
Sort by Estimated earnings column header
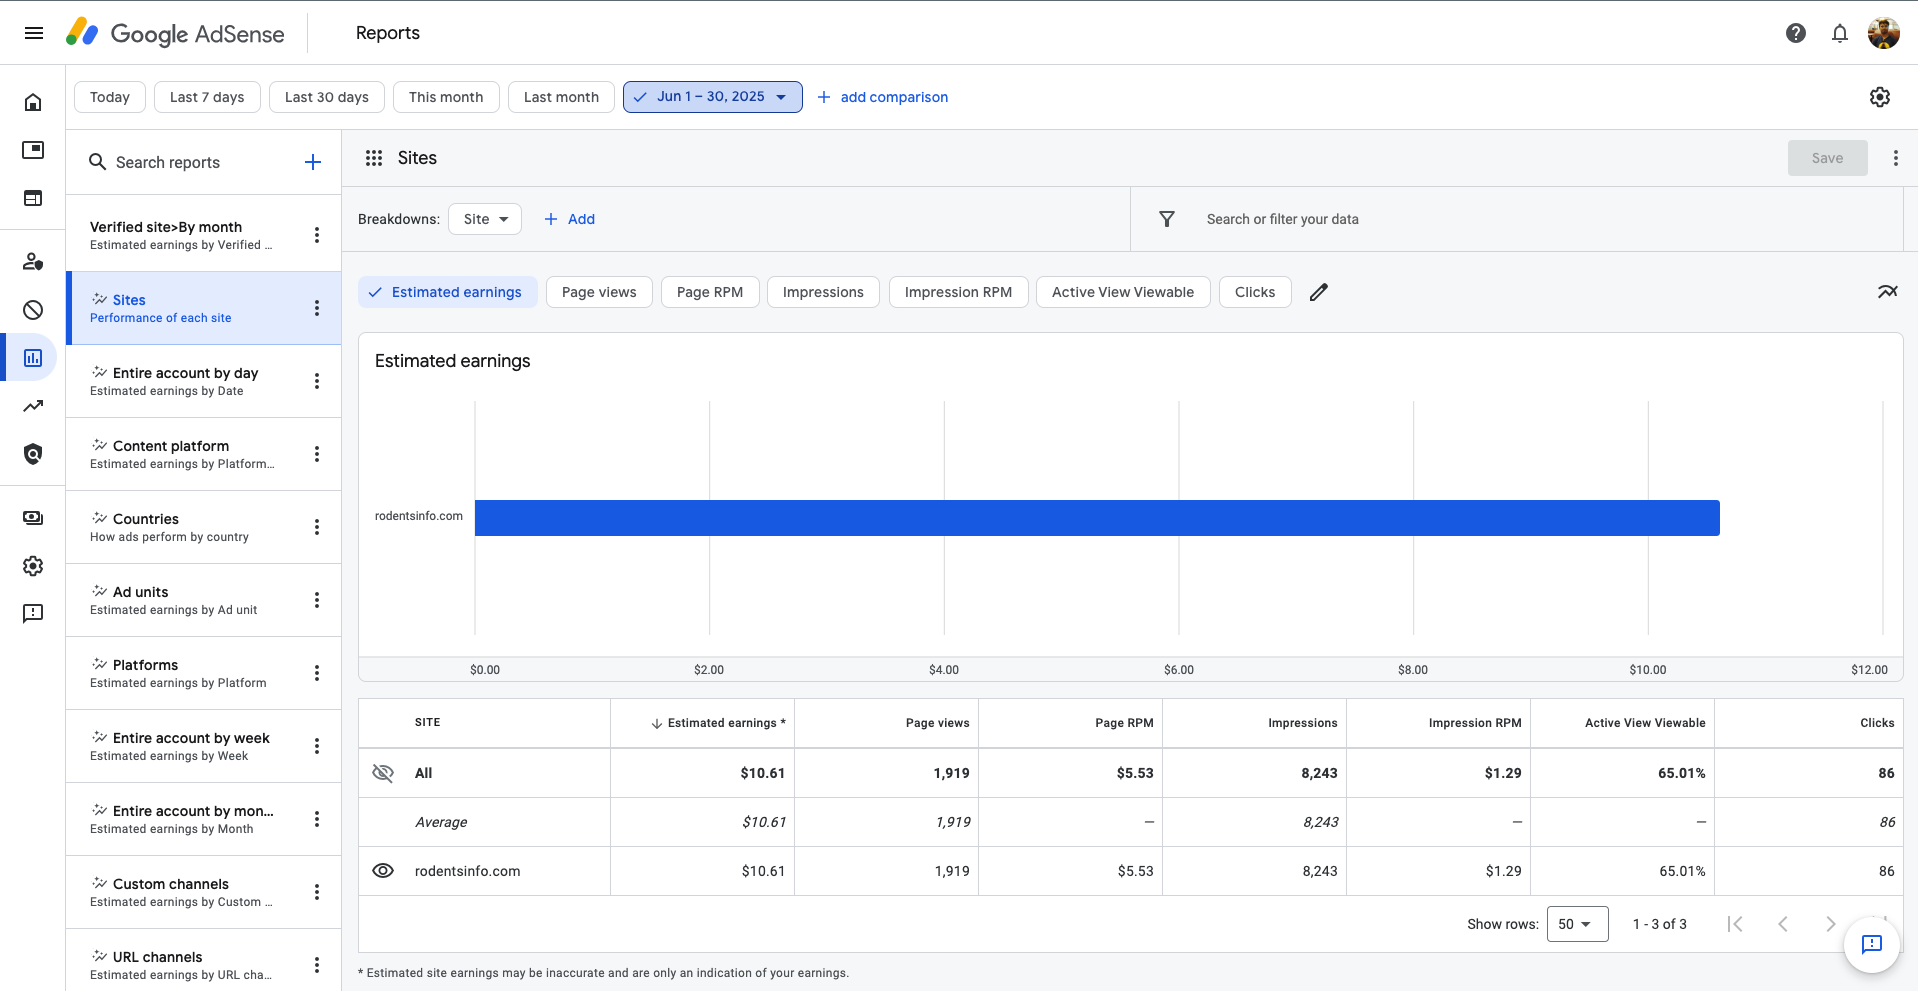pos(718,723)
